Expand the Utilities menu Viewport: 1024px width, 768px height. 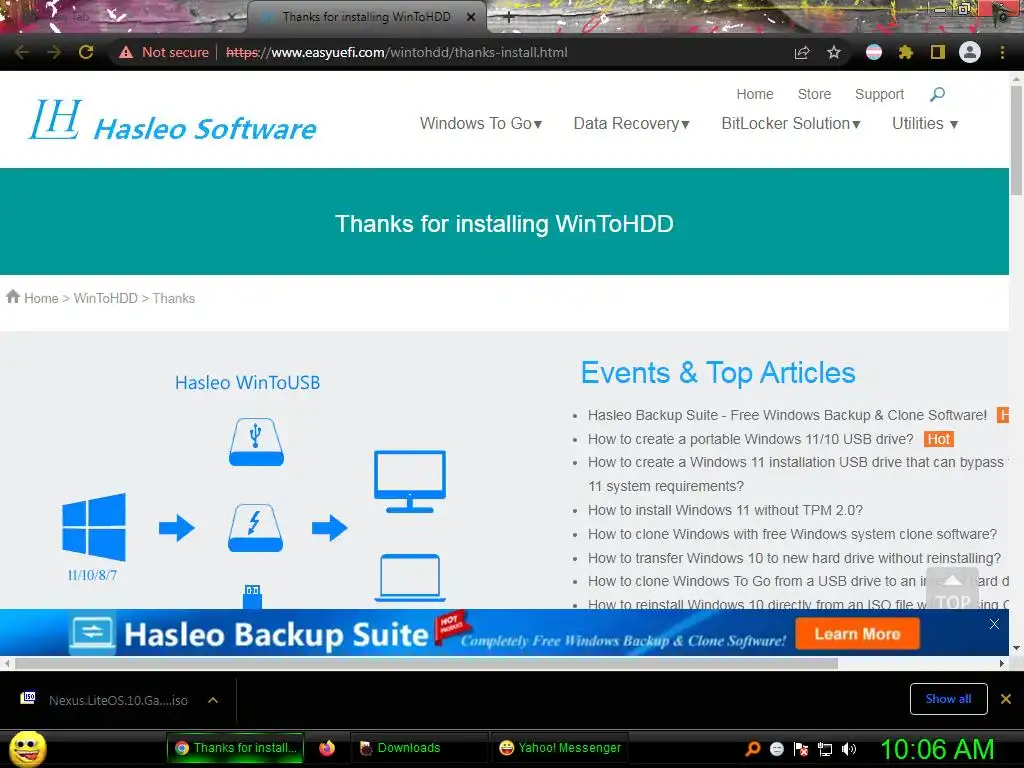tap(925, 123)
